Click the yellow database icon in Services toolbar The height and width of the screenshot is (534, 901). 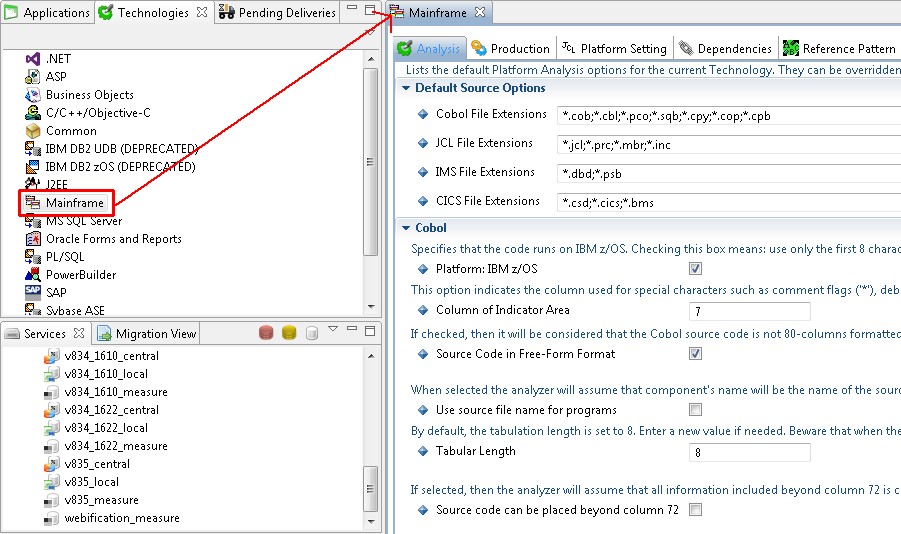coord(289,333)
